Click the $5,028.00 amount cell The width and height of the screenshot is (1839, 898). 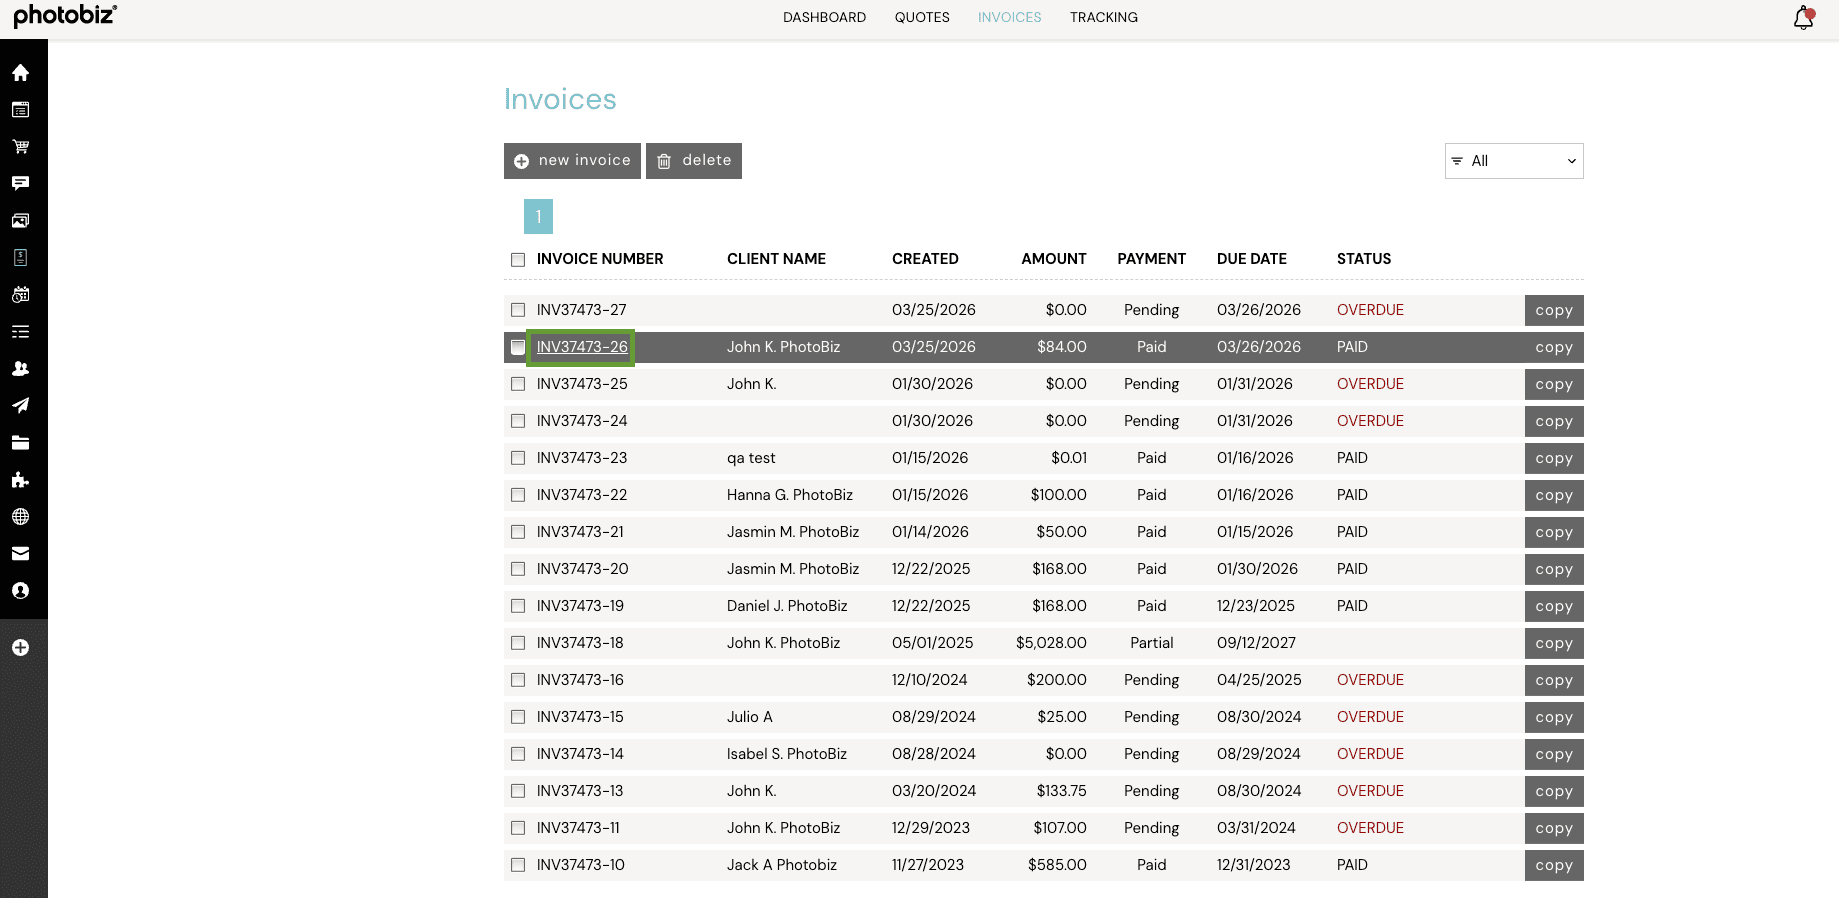1051,643
